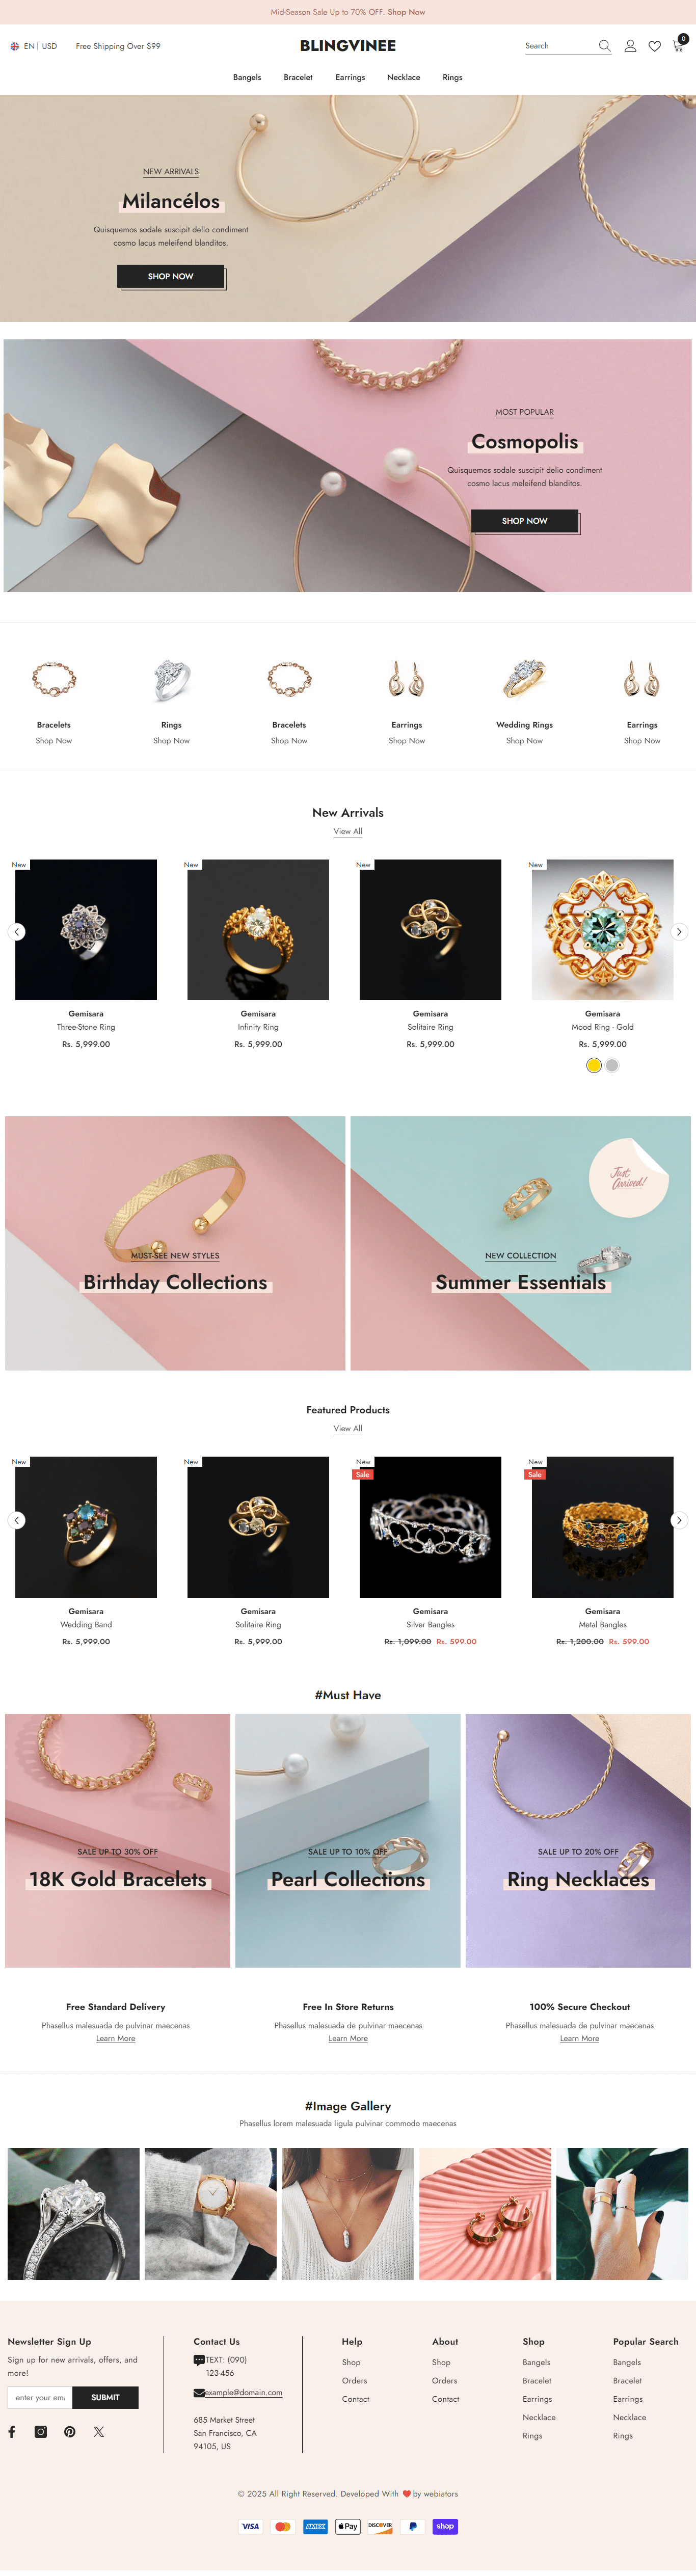Image resolution: width=696 pixels, height=2576 pixels.
Task: Open the user account icon
Action: click(630, 46)
